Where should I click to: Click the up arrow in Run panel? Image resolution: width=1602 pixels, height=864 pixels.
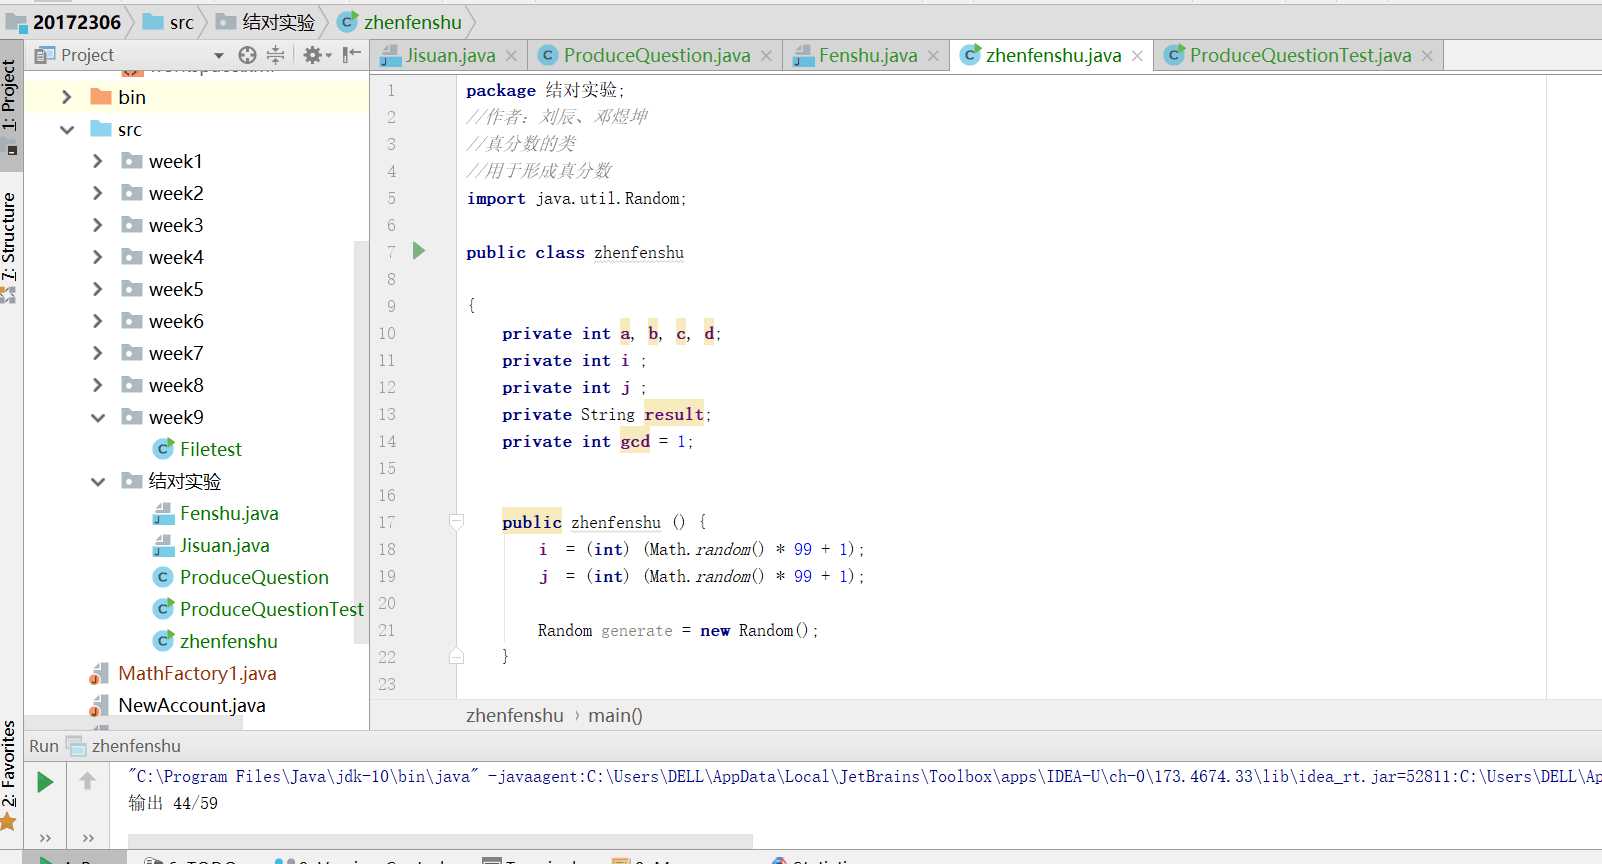[87, 781]
